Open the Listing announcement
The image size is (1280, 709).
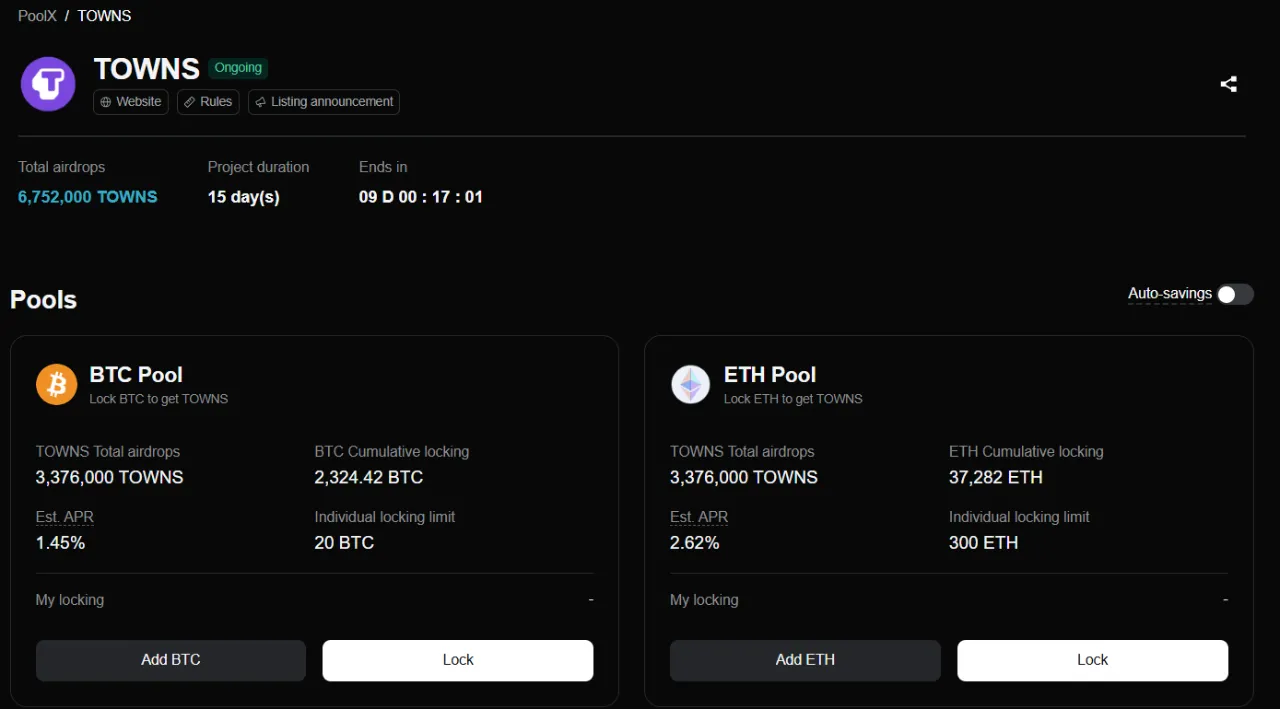pos(324,102)
